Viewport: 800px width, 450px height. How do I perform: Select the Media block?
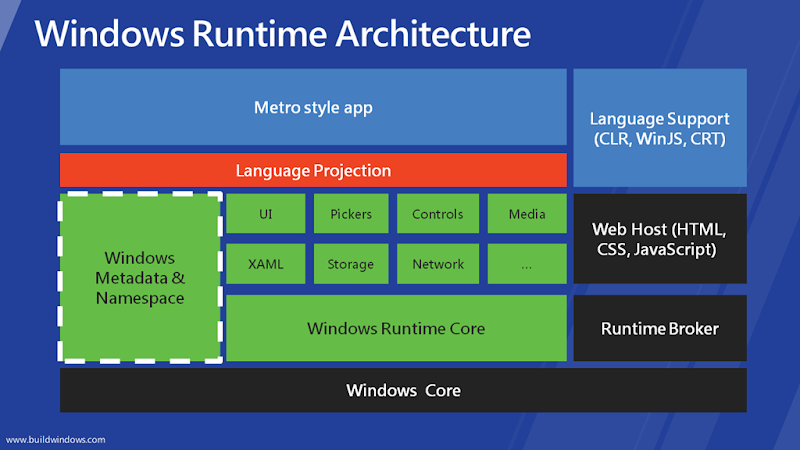[x=527, y=214]
